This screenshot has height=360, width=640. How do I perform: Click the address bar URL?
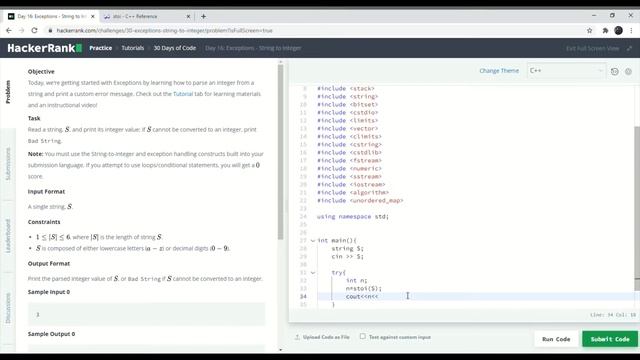[164, 31]
